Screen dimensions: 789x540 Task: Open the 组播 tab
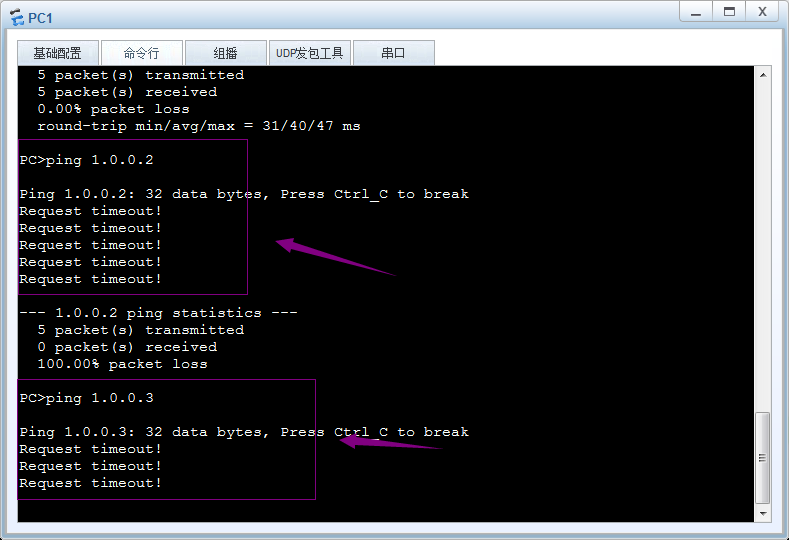[x=225, y=53]
